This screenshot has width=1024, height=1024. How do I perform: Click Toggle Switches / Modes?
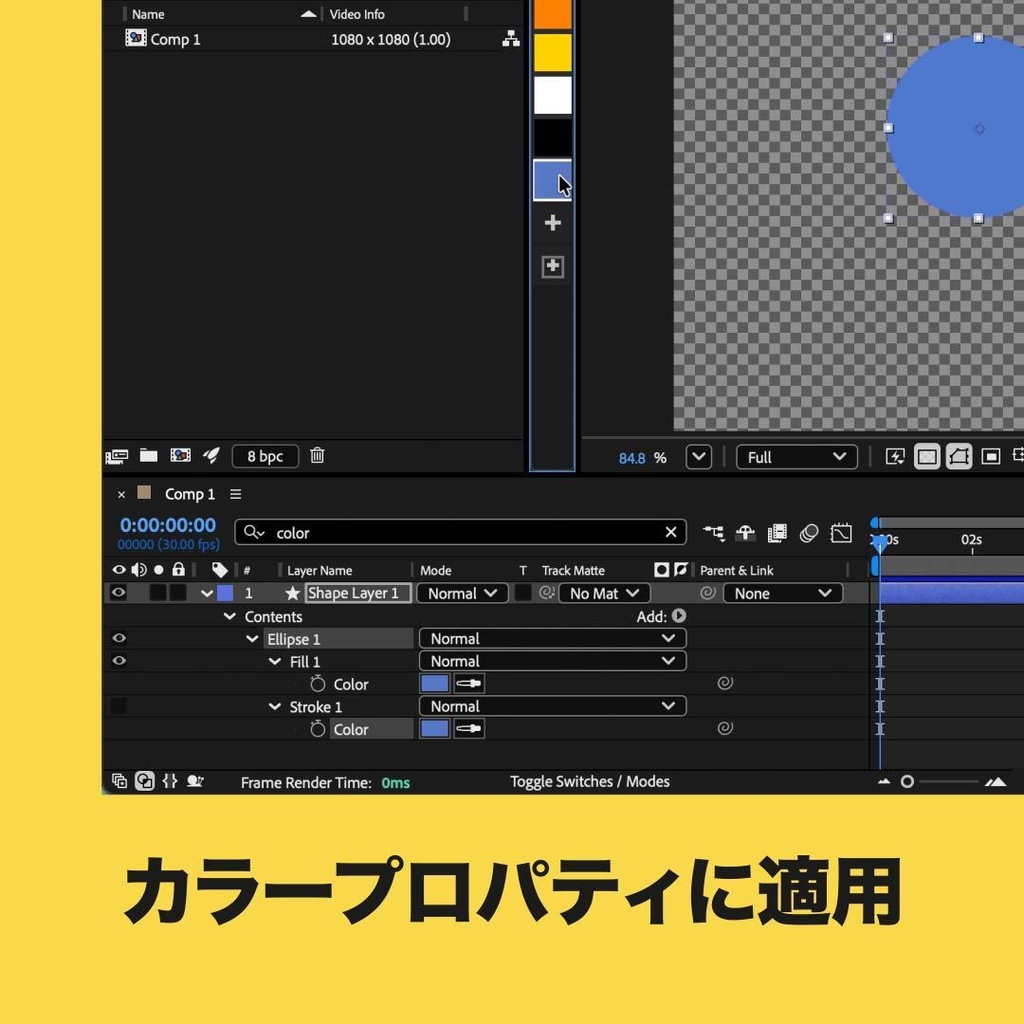[x=589, y=781]
